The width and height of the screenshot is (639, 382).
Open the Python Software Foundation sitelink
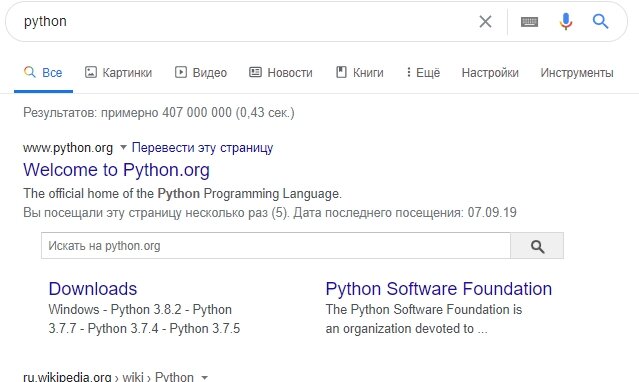(438, 289)
